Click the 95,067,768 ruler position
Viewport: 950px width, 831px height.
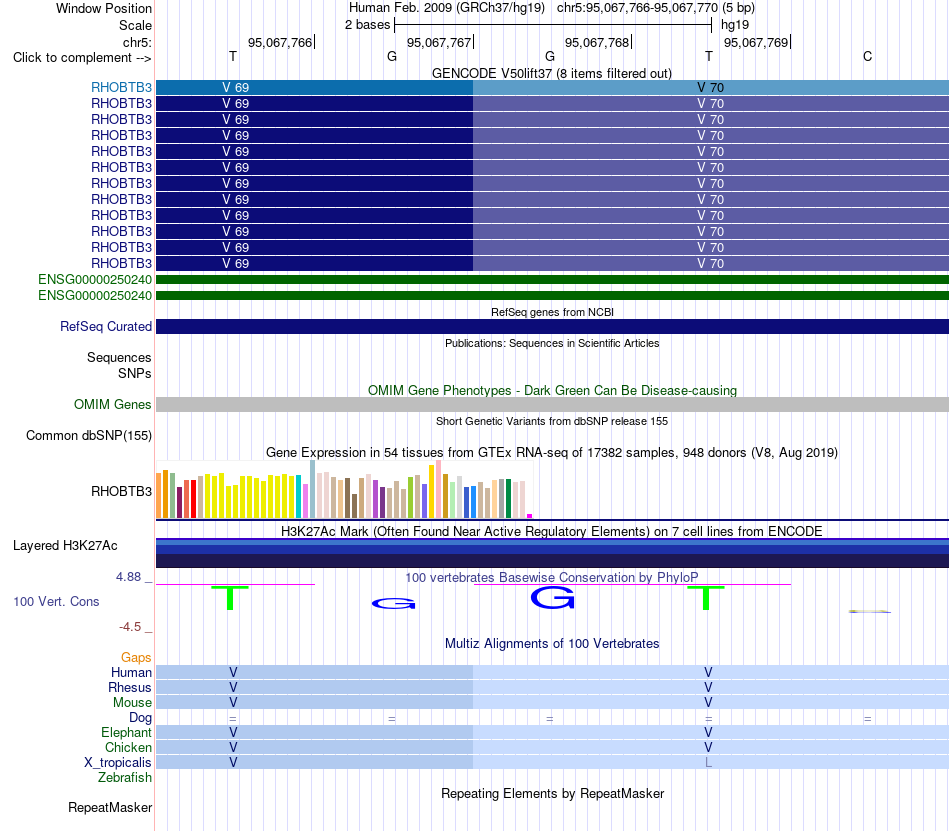[x=597, y=42]
